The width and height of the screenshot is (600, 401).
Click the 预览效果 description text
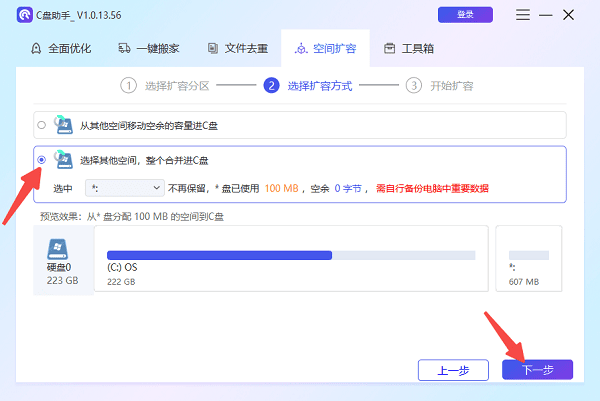(x=132, y=217)
